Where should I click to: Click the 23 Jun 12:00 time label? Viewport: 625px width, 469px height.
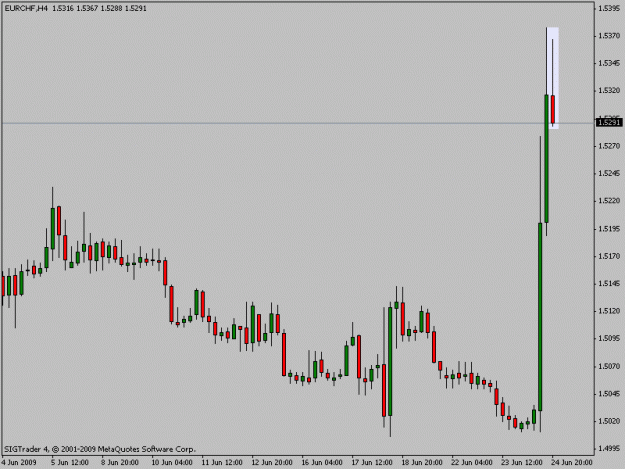tap(522, 462)
